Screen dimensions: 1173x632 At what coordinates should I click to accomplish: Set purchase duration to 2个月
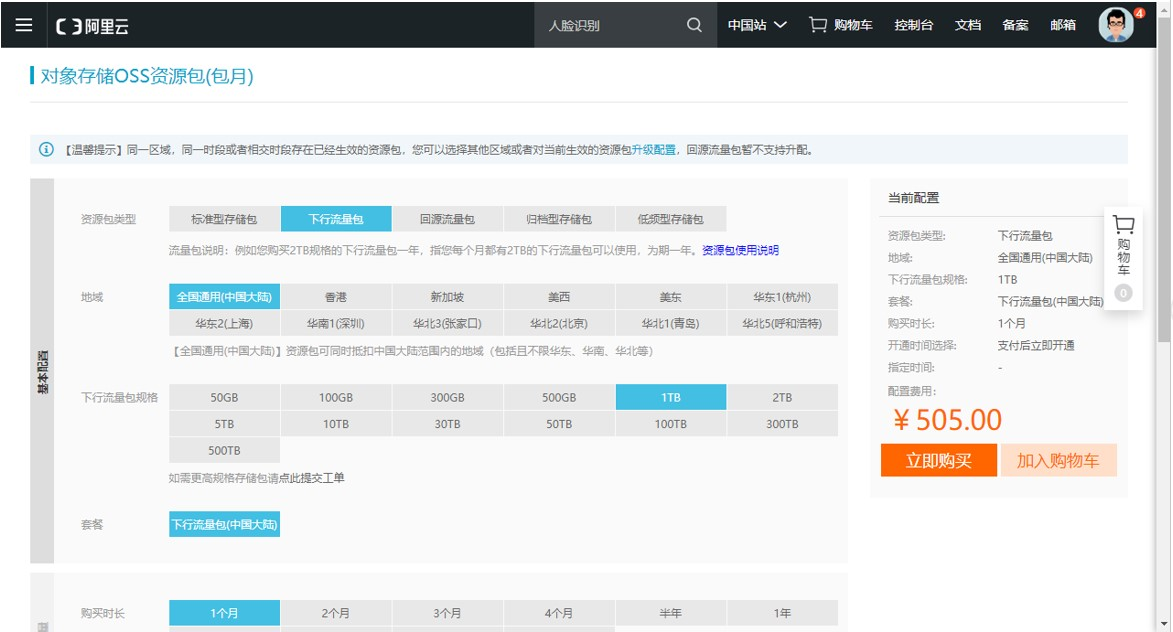coord(336,613)
